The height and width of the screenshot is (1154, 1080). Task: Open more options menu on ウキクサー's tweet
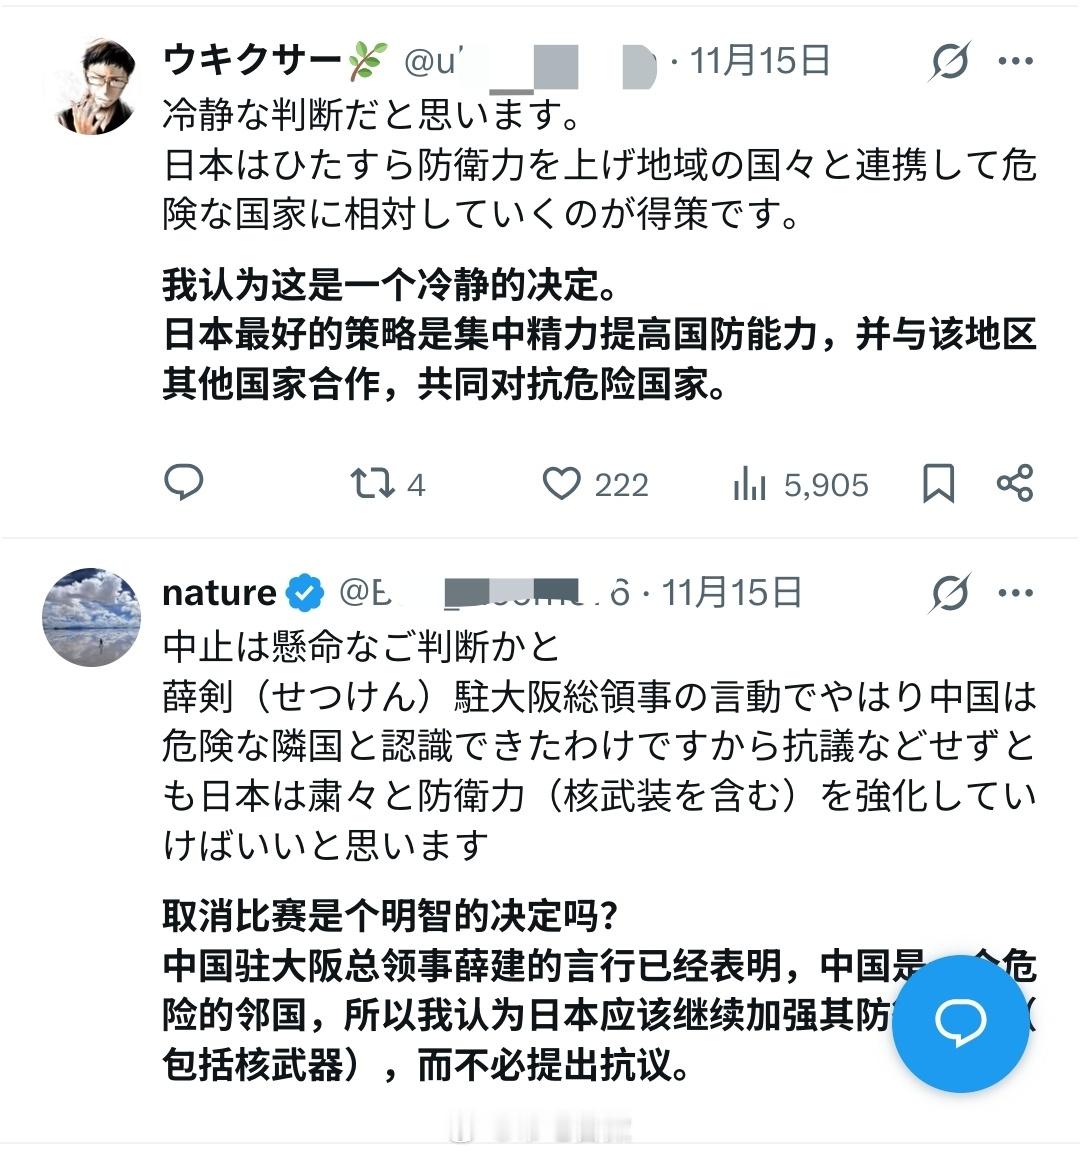[x=1016, y=61]
